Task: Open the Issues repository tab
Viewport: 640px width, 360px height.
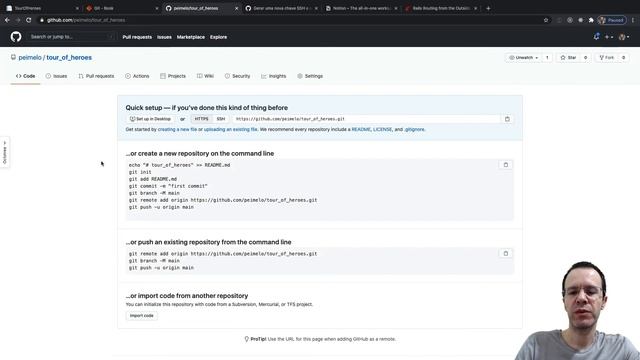Action: click(56, 76)
